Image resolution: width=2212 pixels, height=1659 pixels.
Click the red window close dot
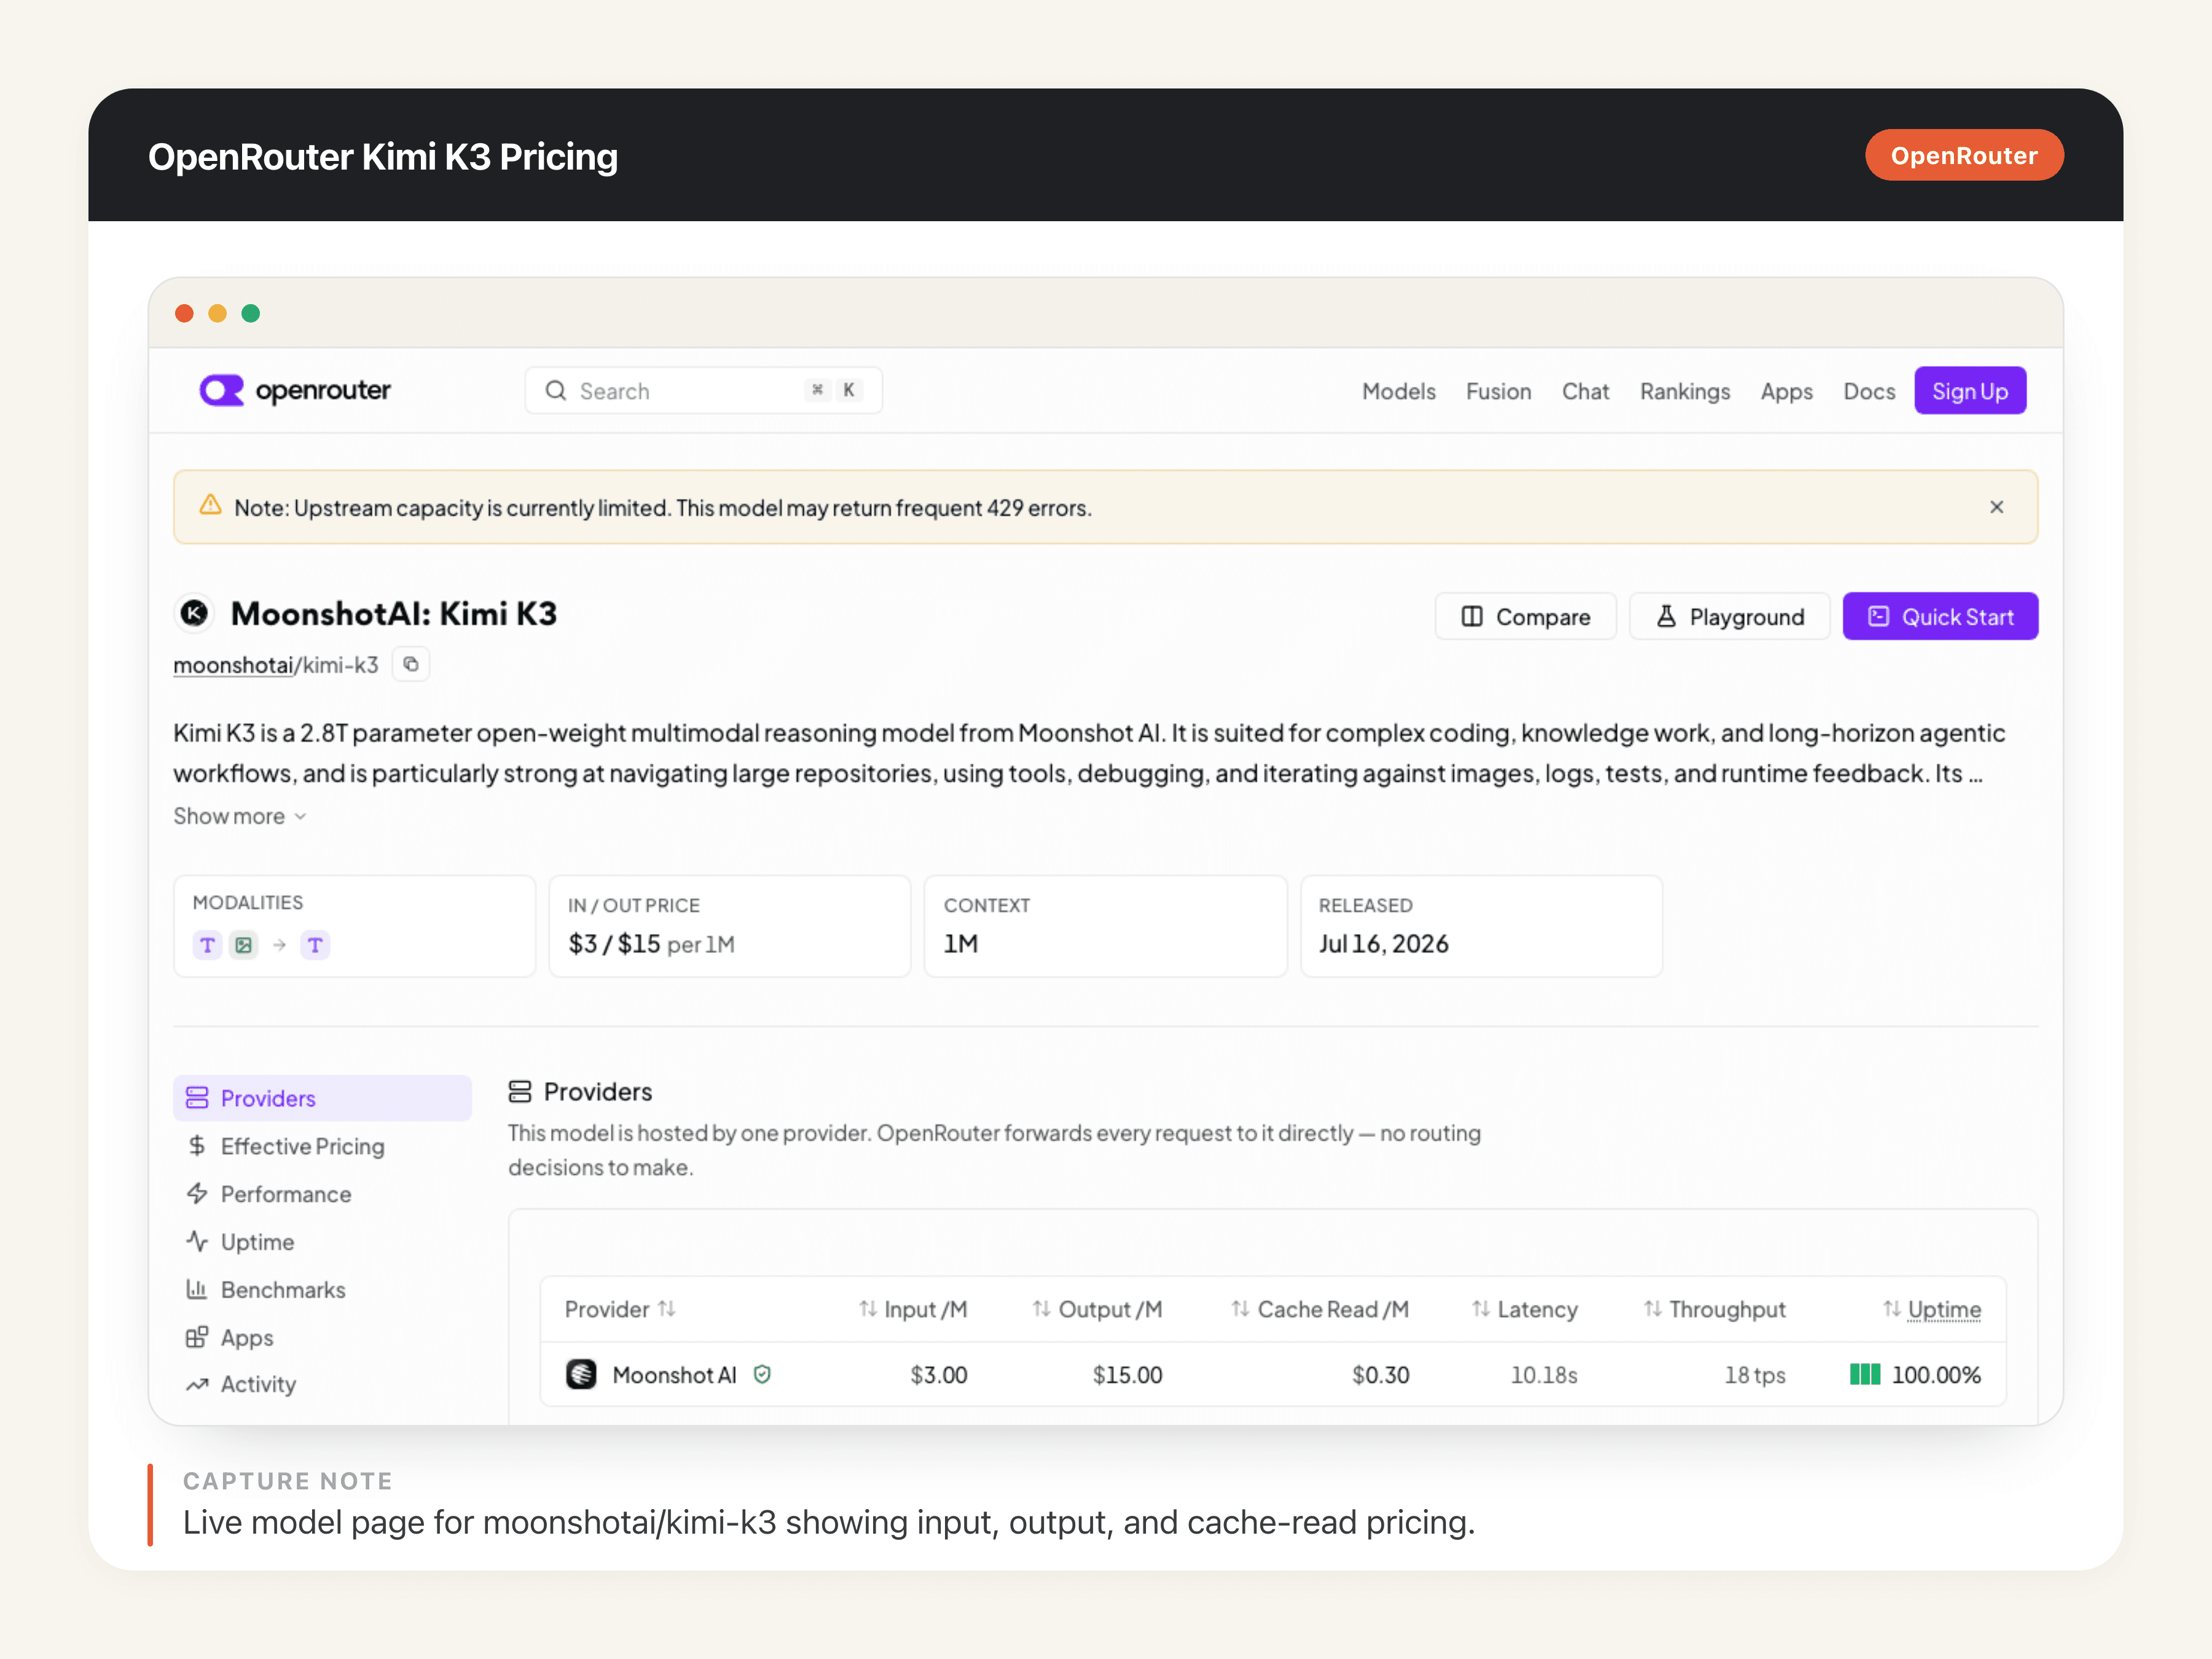(x=184, y=313)
